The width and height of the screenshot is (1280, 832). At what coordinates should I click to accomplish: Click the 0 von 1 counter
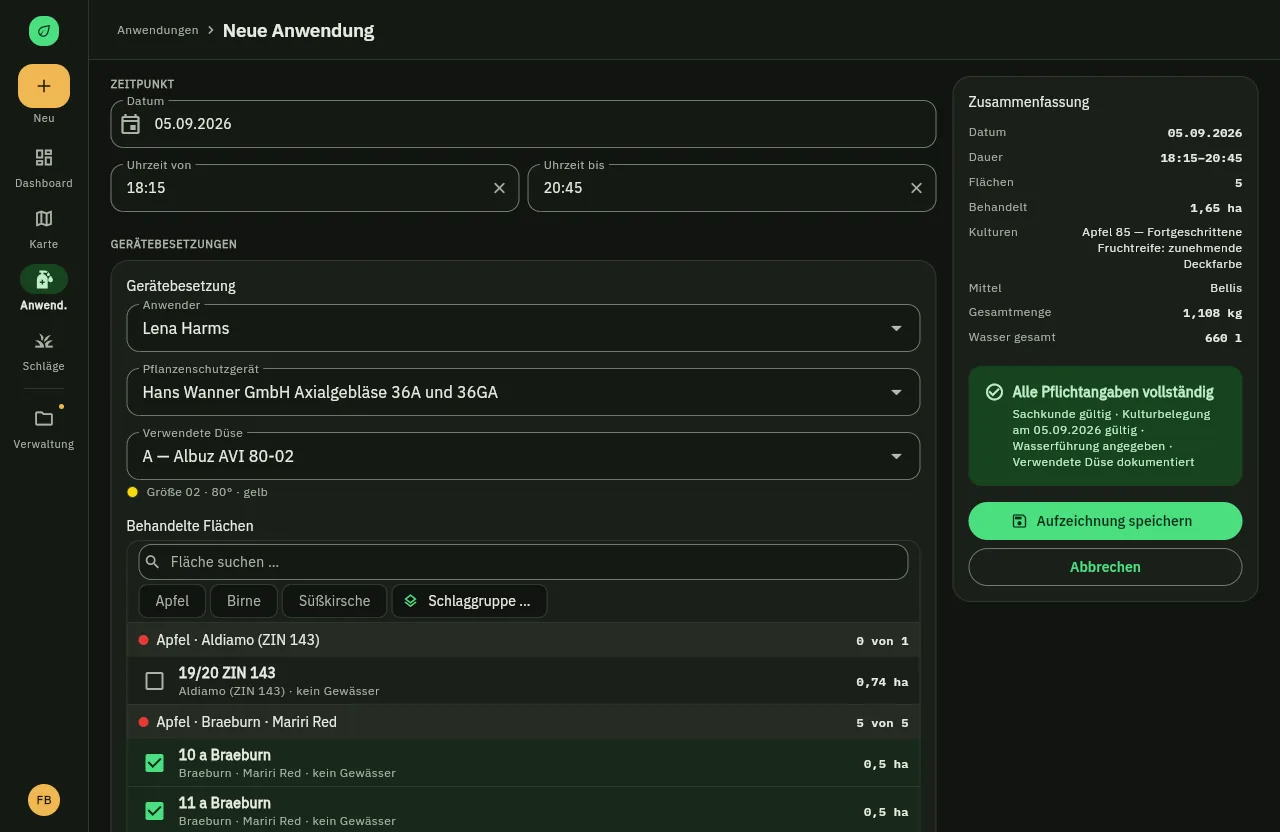[x=882, y=641]
